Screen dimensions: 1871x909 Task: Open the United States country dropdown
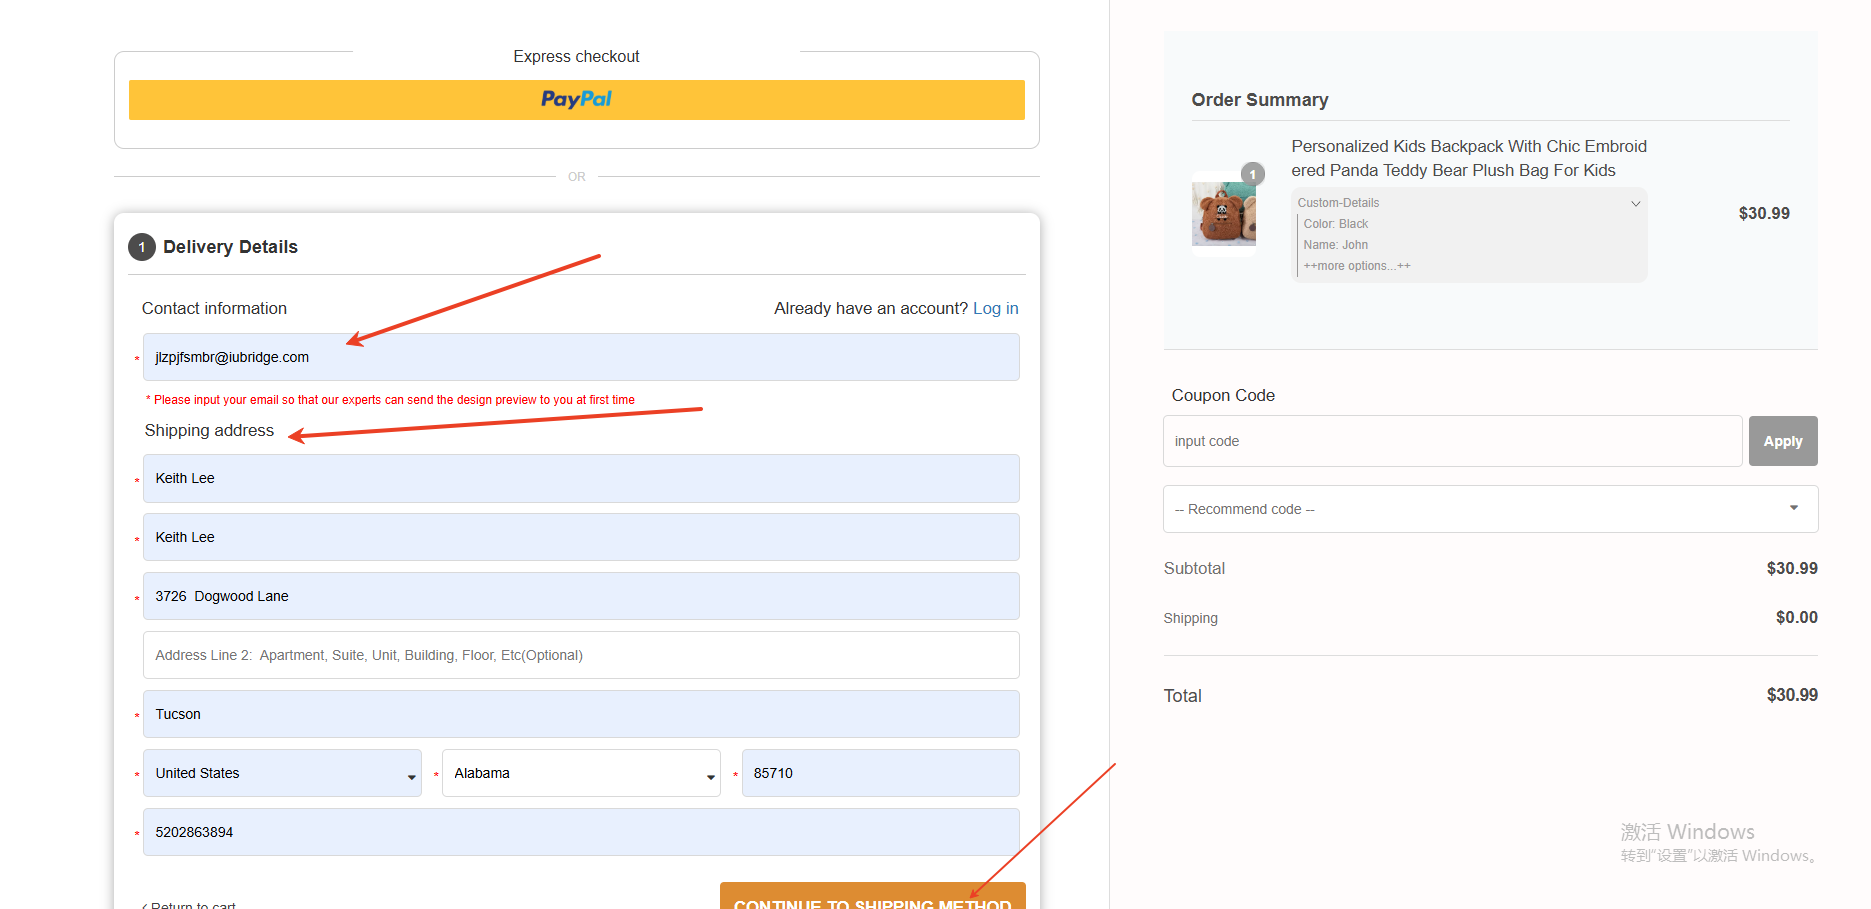[x=282, y=773]
